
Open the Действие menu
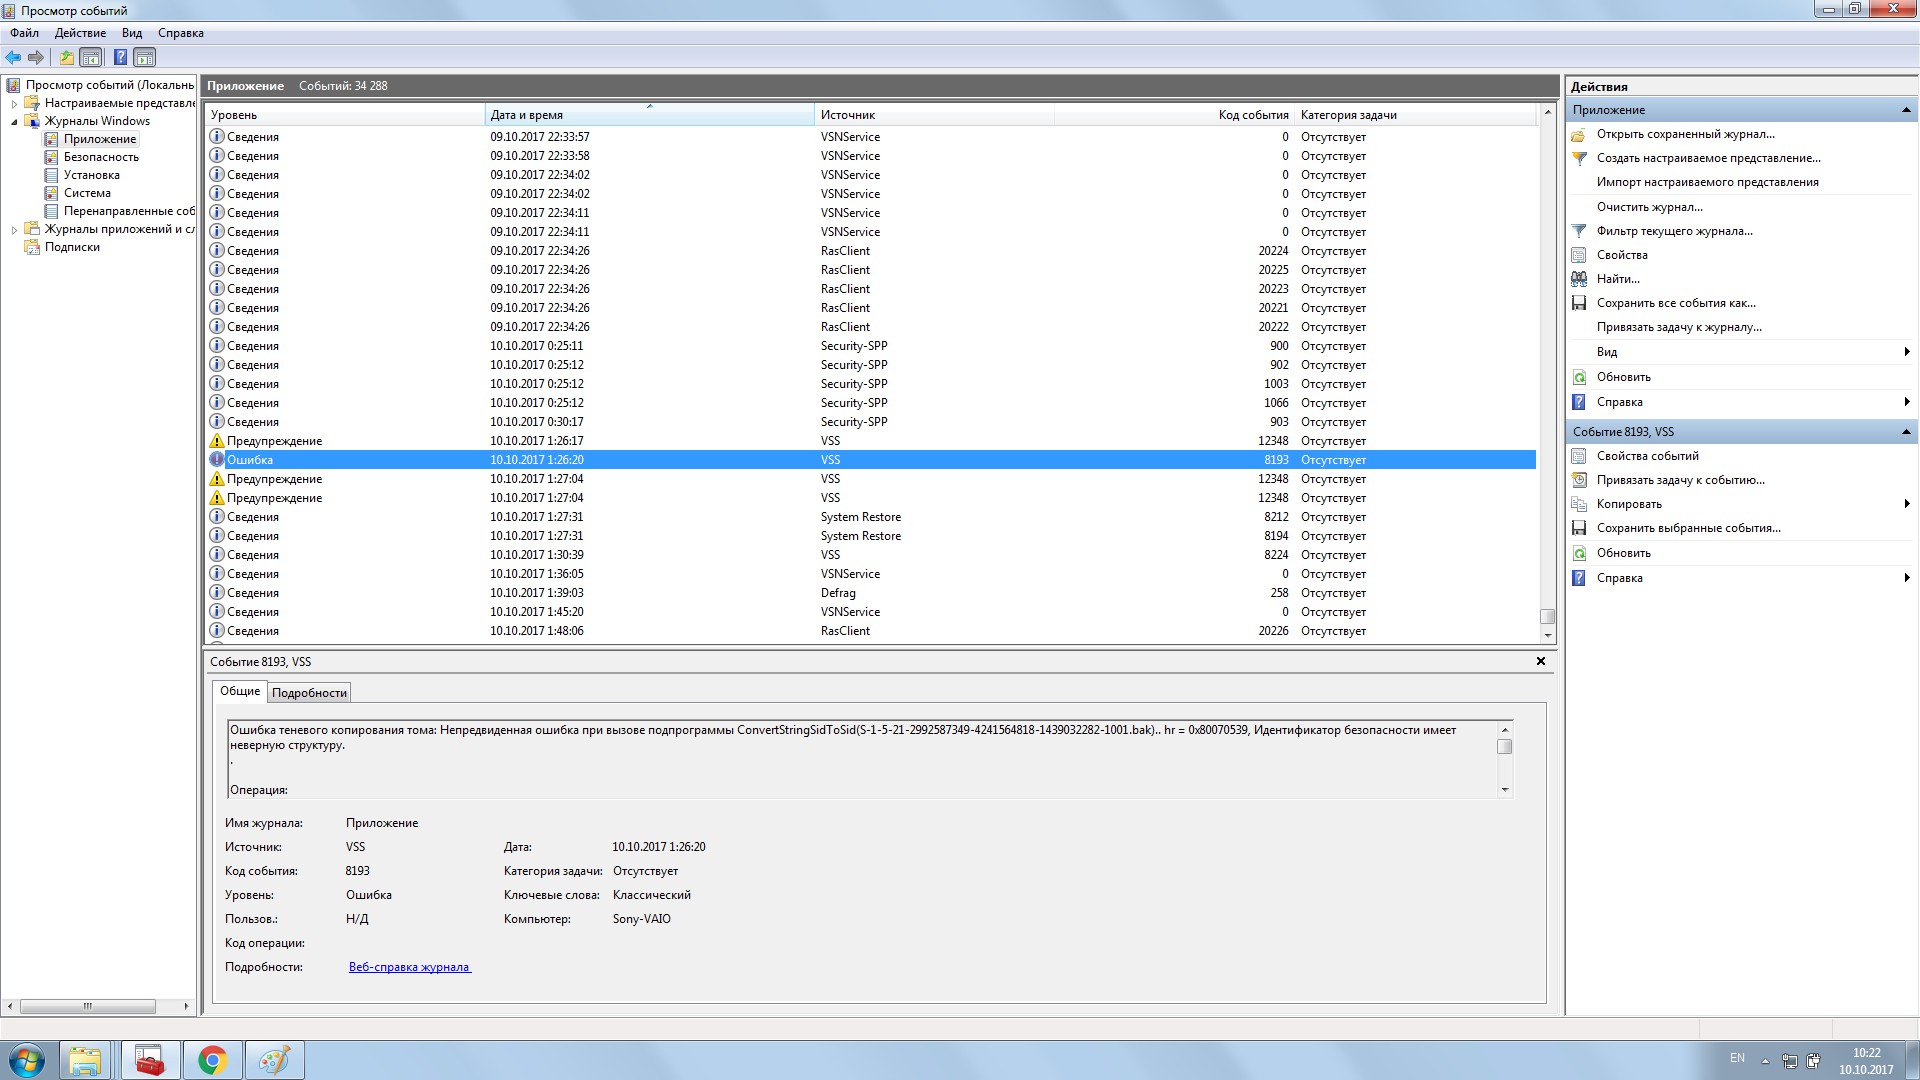(x=80, y=33)
